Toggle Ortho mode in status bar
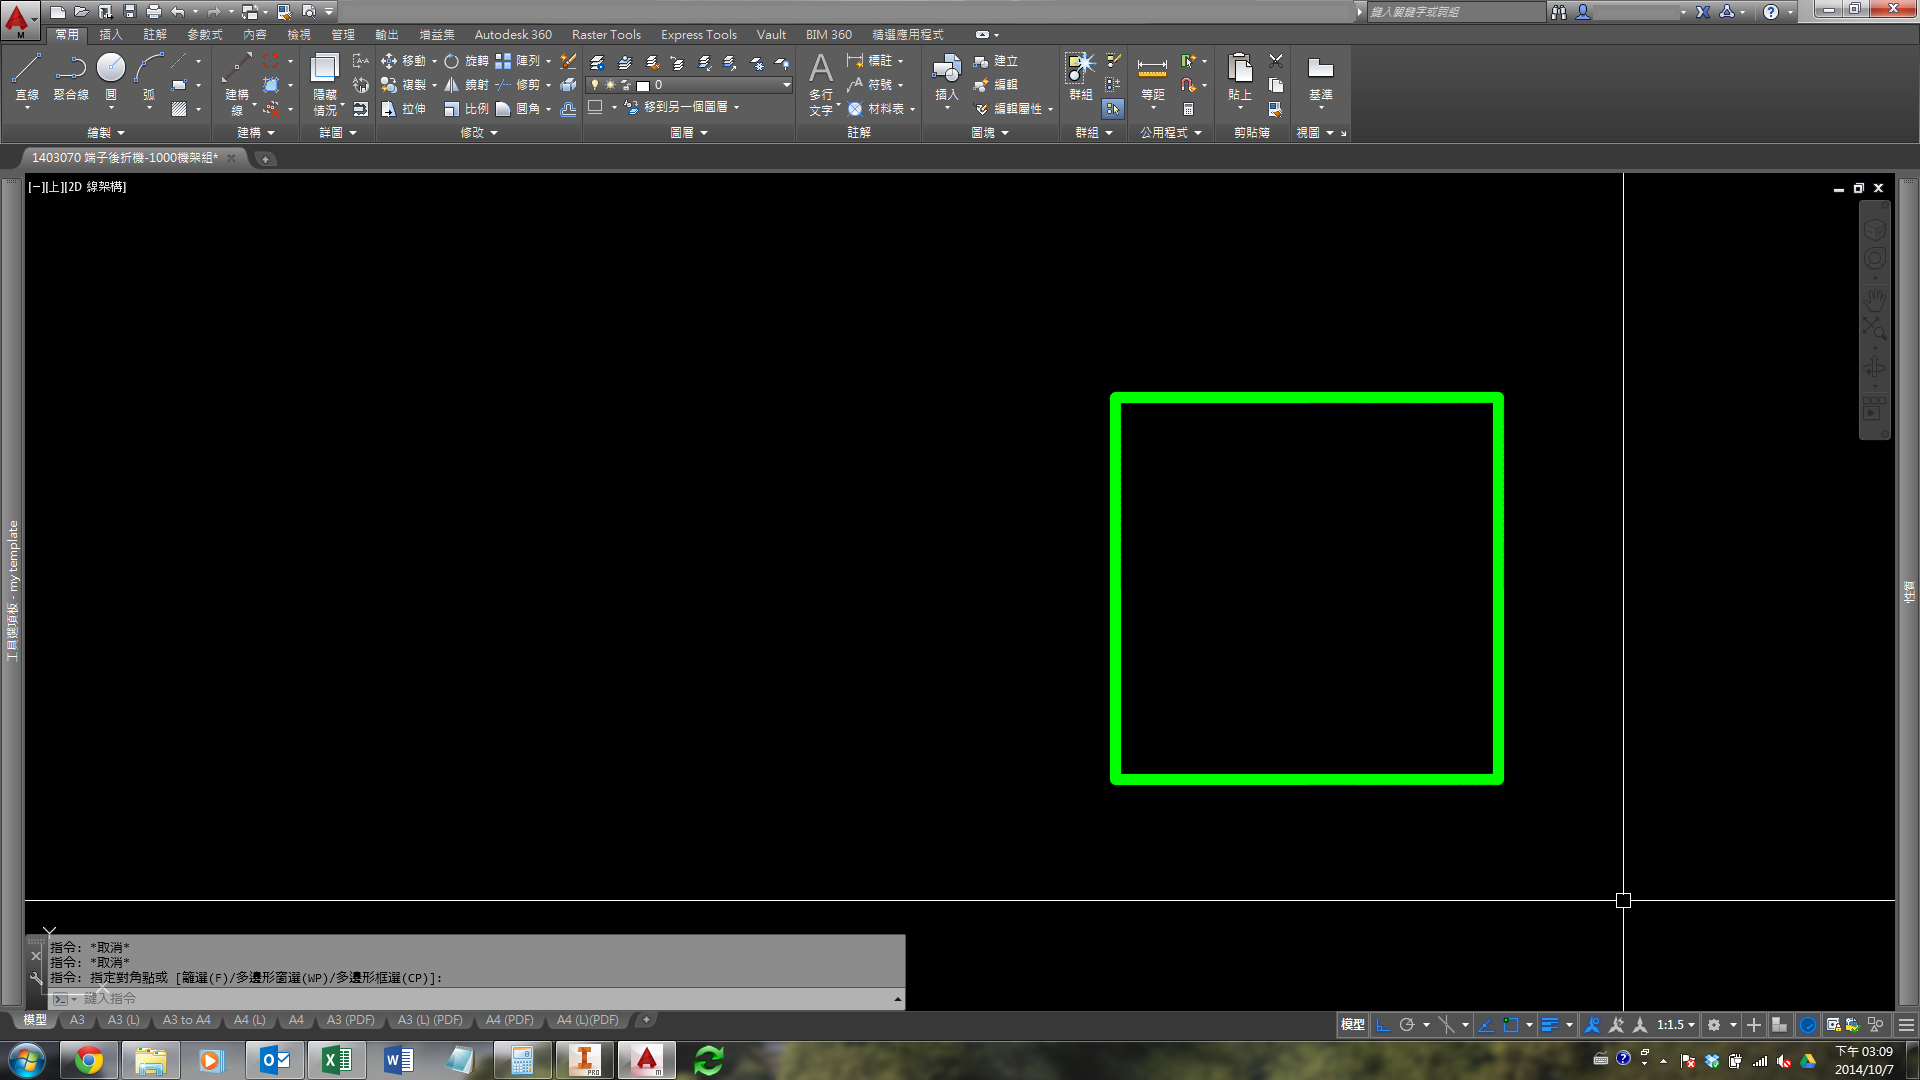Screen dimensions: 1920x1080 1383,1025
